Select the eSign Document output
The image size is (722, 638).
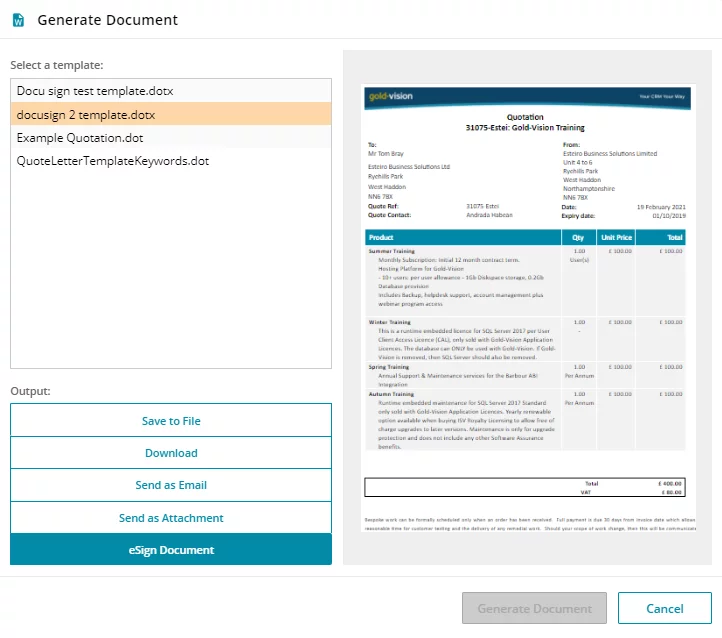point(171,550)
